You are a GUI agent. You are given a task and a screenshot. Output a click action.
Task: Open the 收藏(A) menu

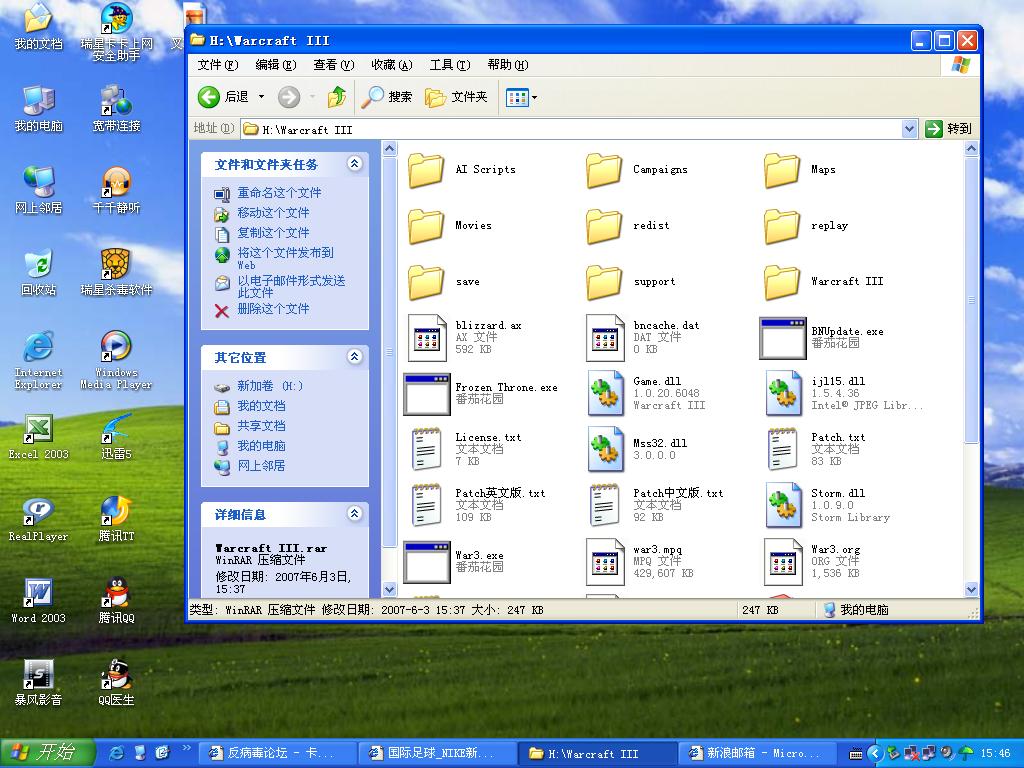click(x=392, y=65)
